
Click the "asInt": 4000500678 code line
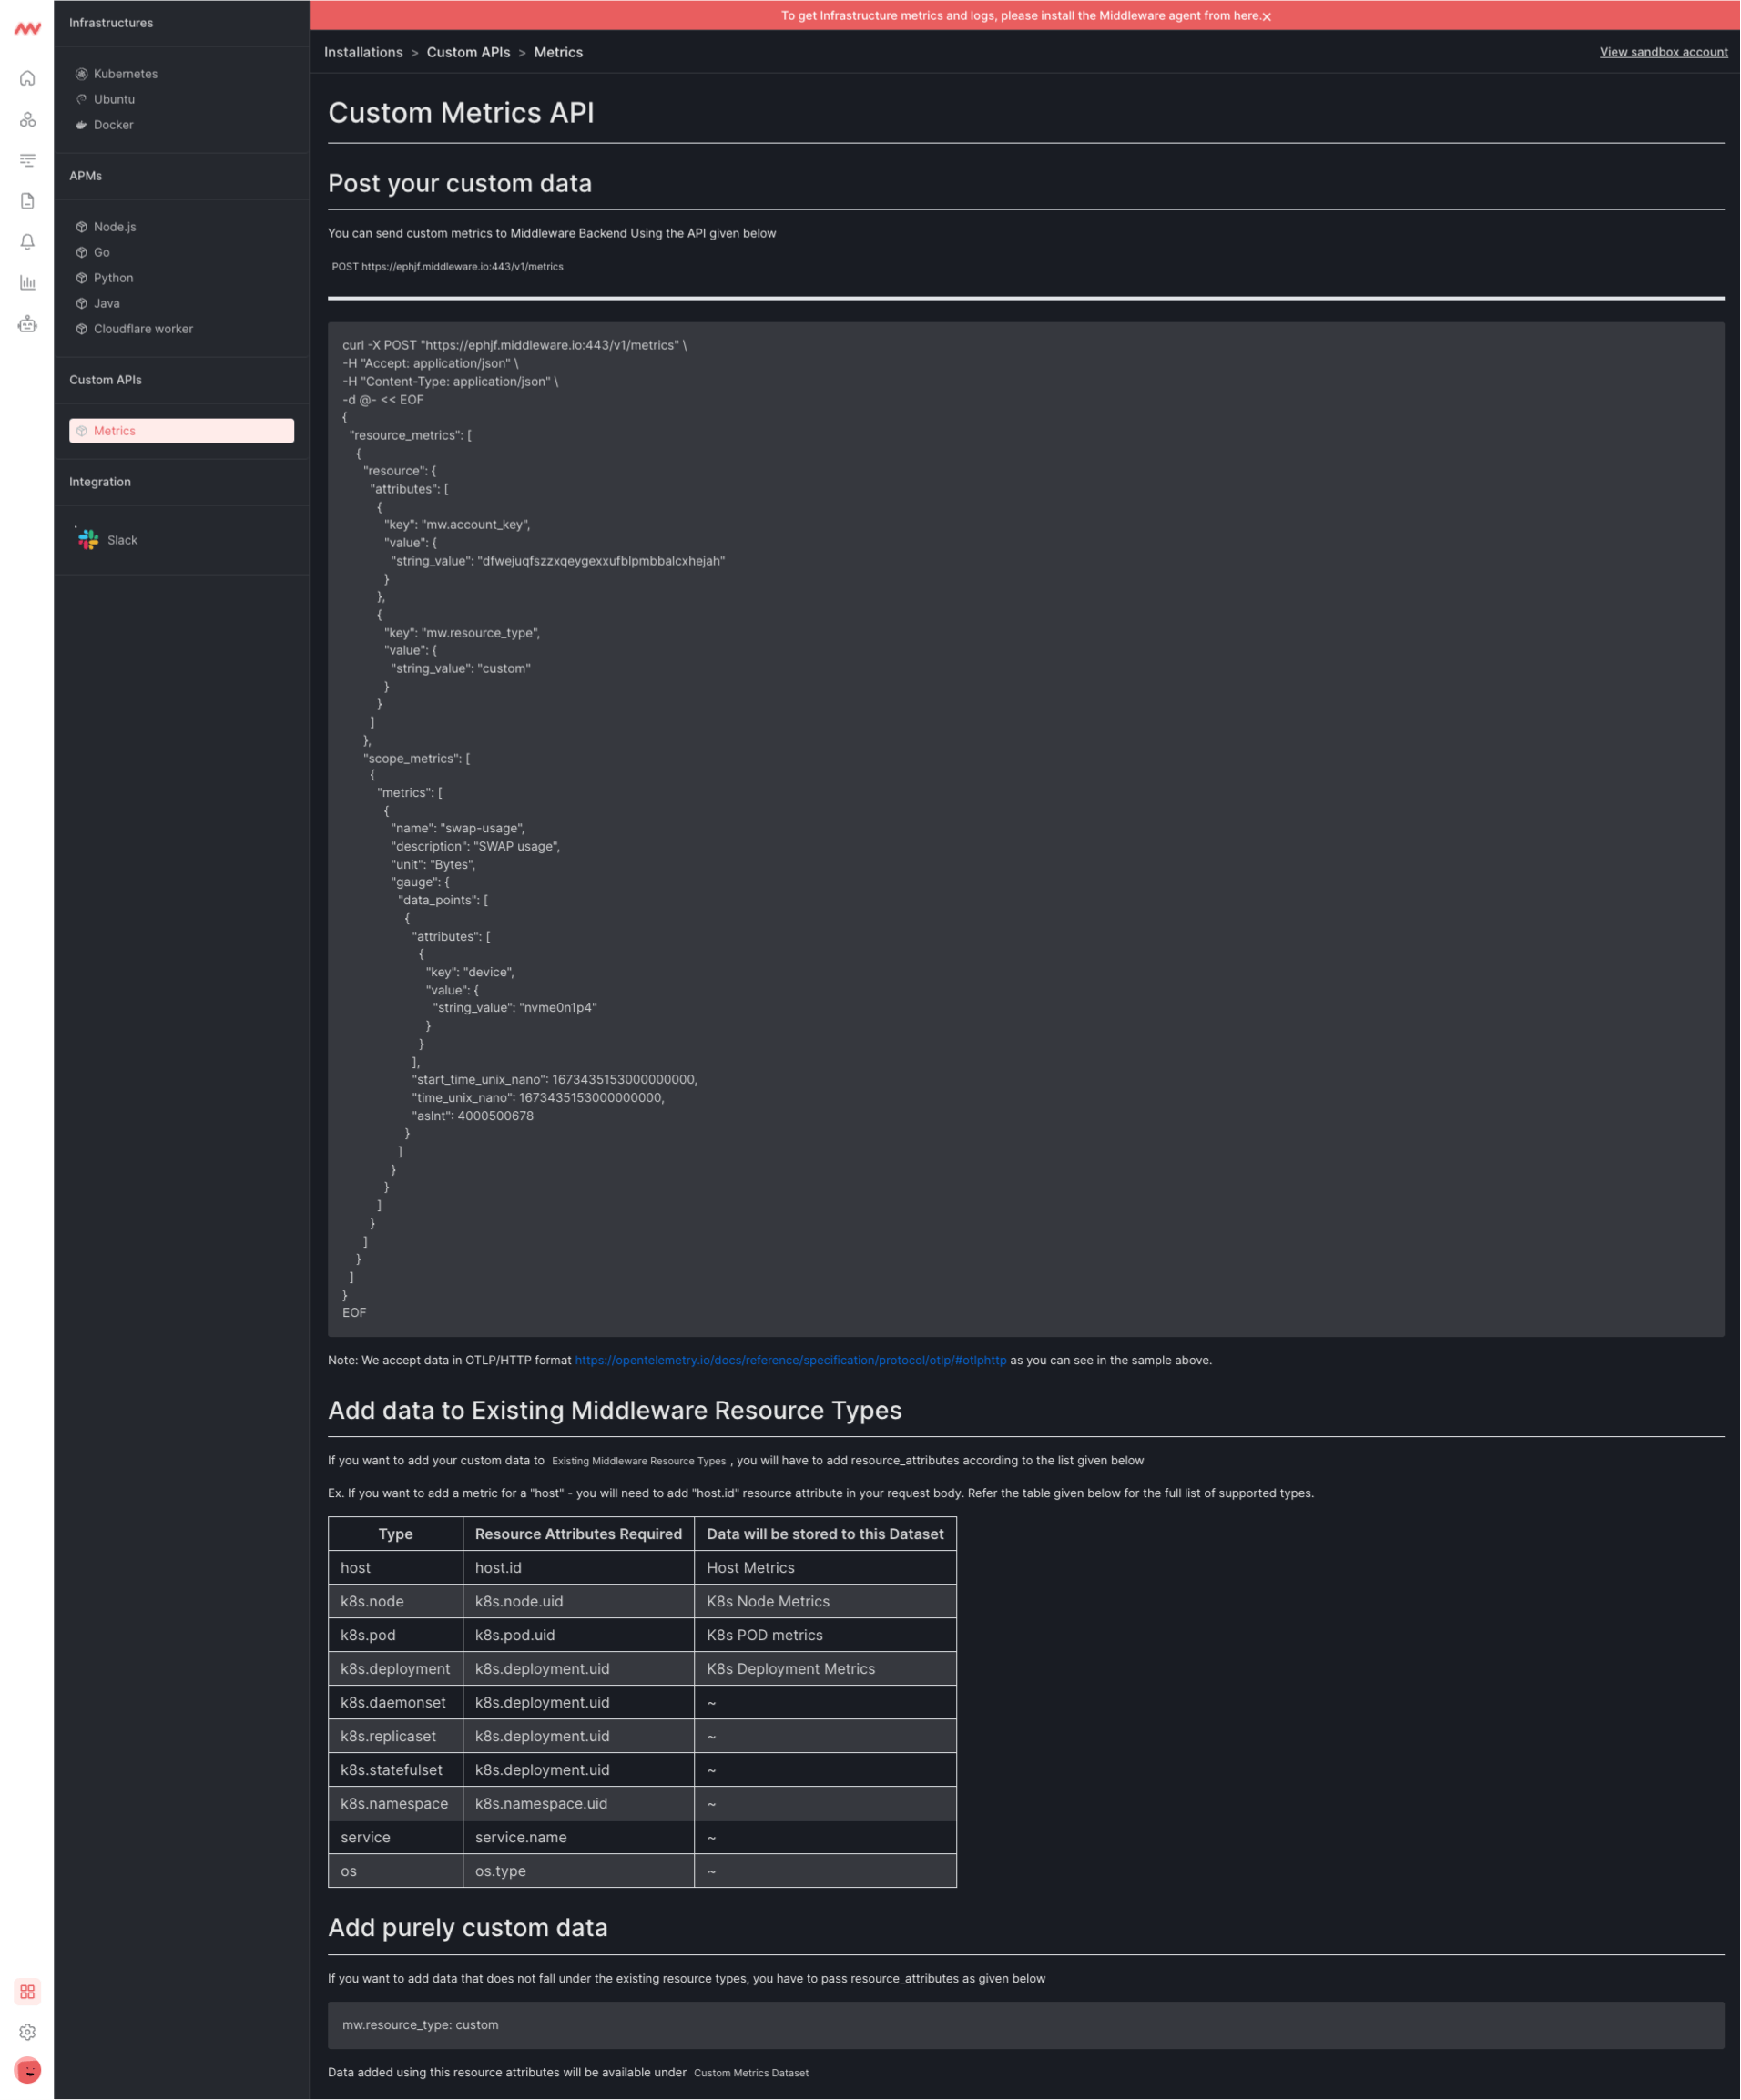pyautogui.click(x=472, y=1116)
